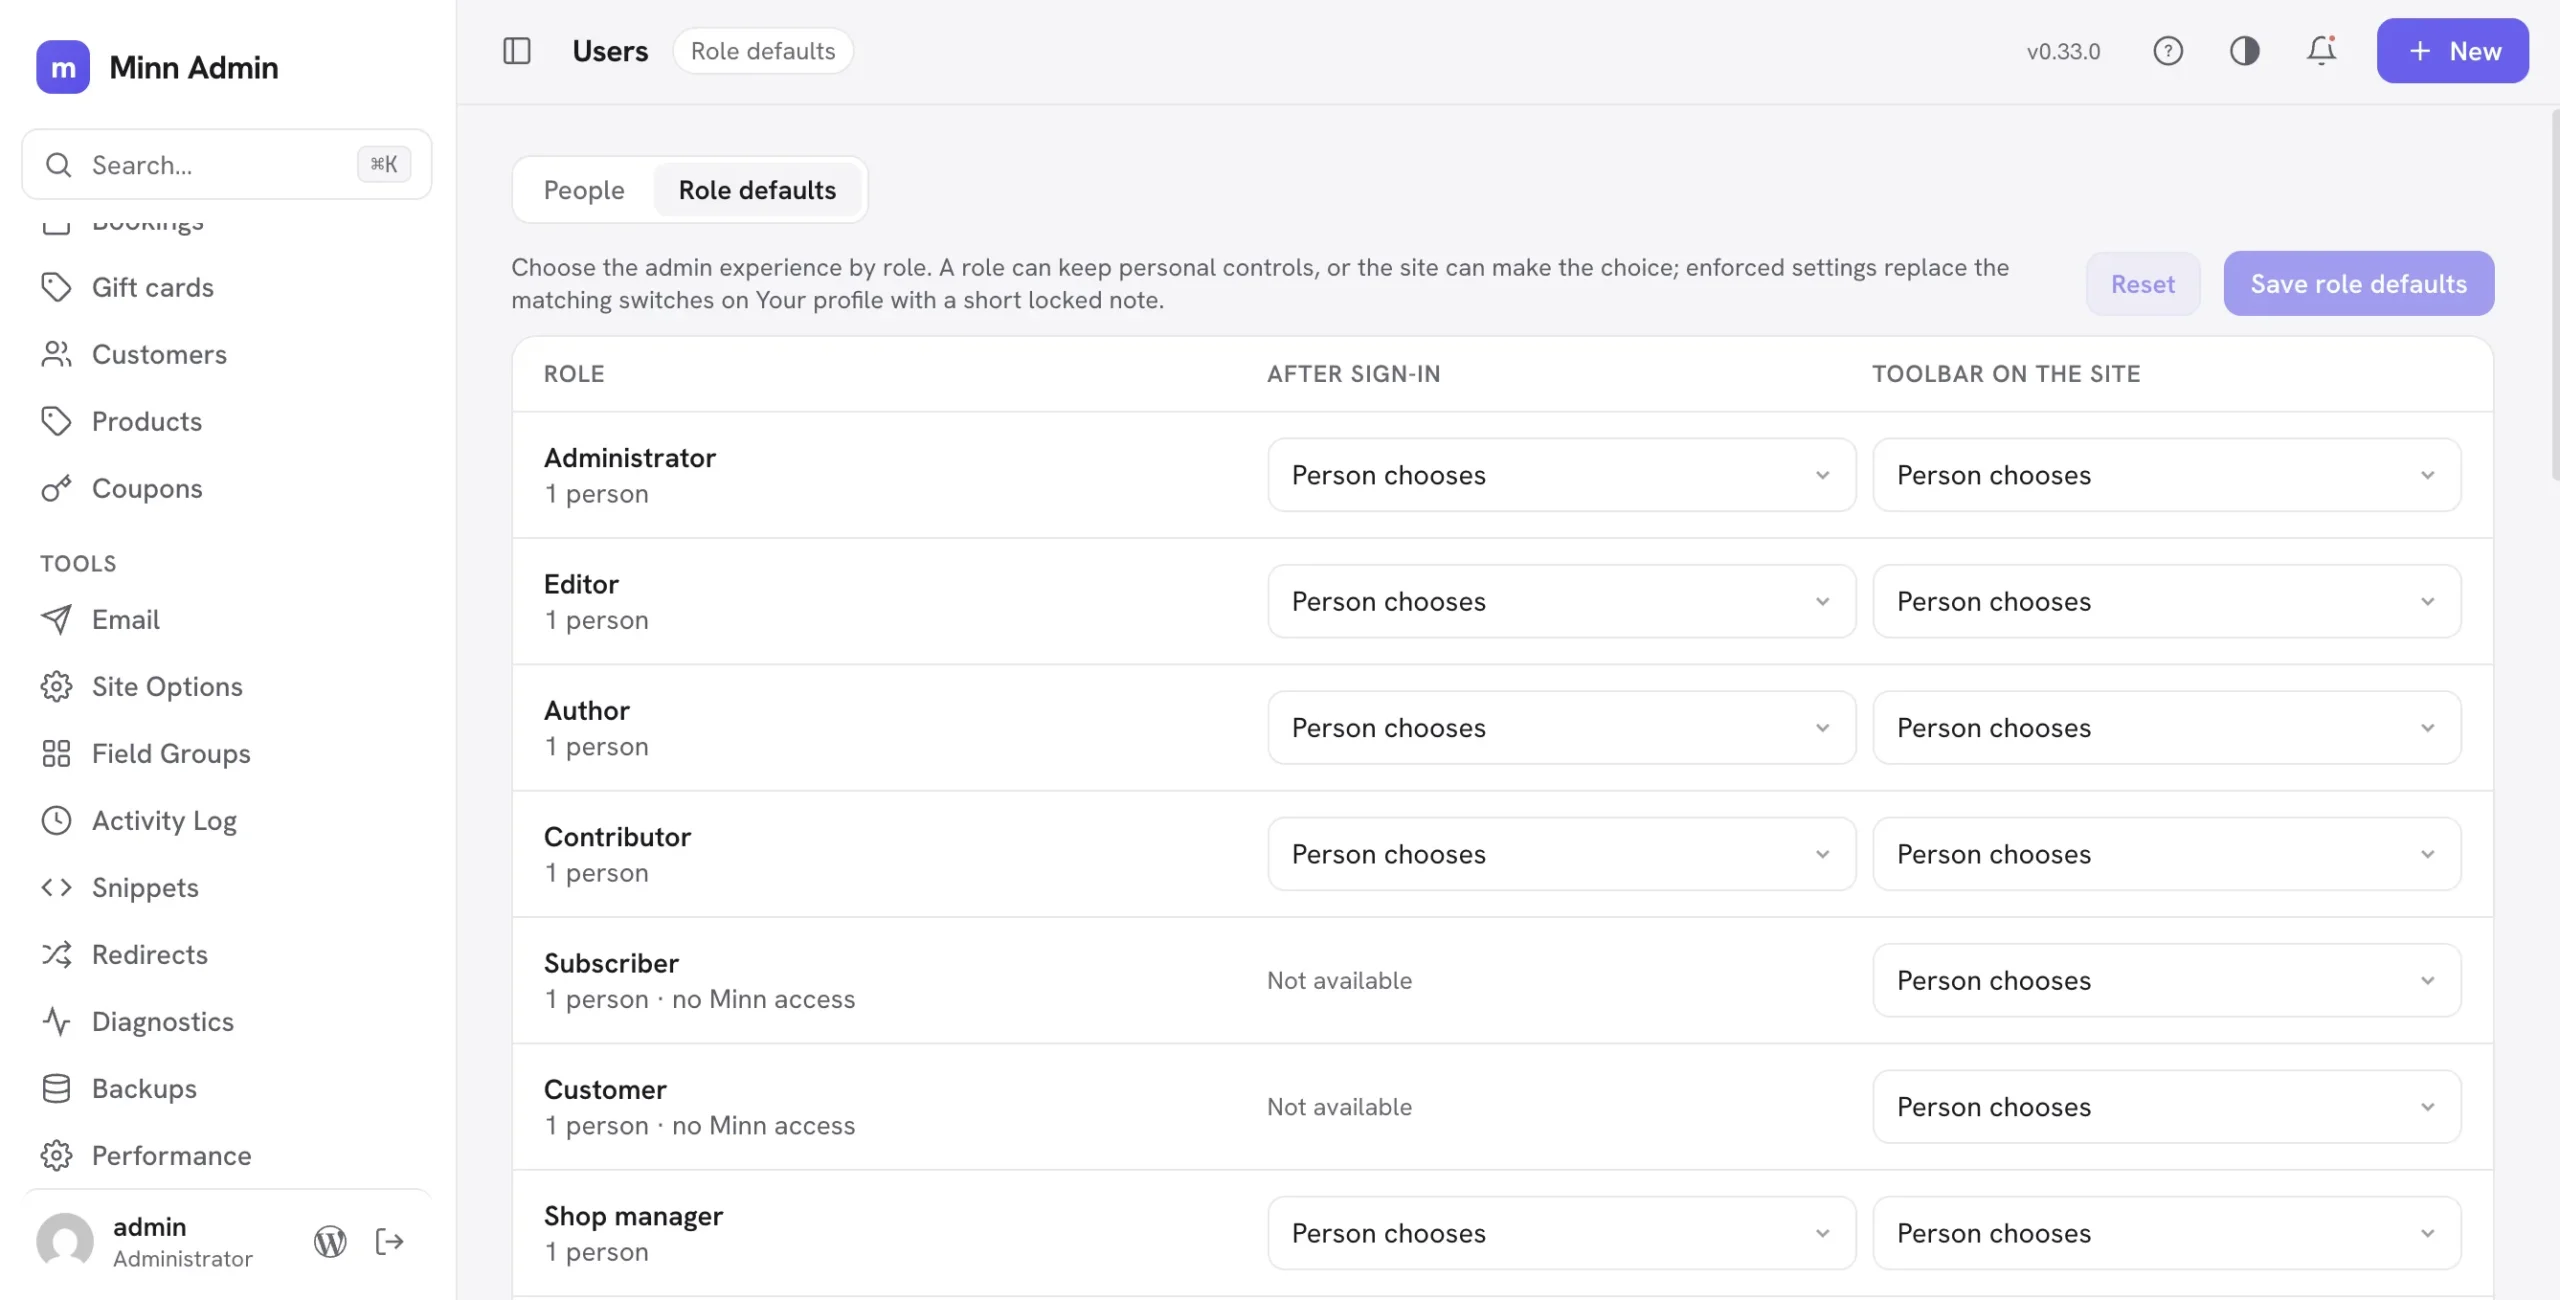Open Shop manager Toolbar on site dropdown
Image resolution: width=2560 pixels, height=1300 pixels.
click(2166, 1233)
